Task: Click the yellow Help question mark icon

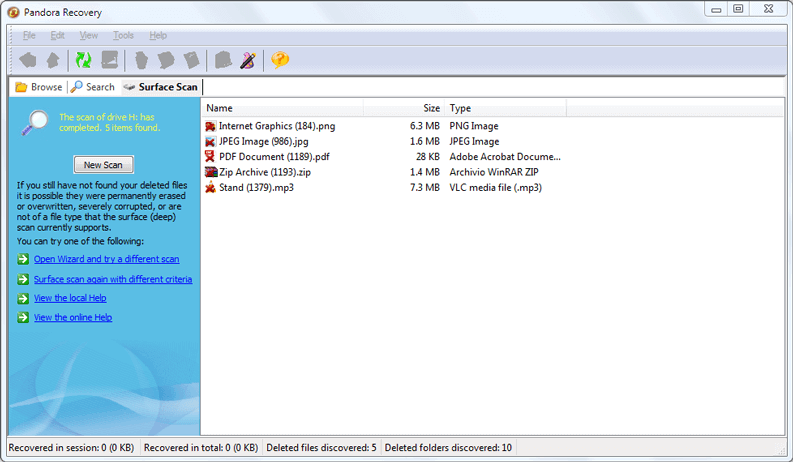Action: [280, 60]
